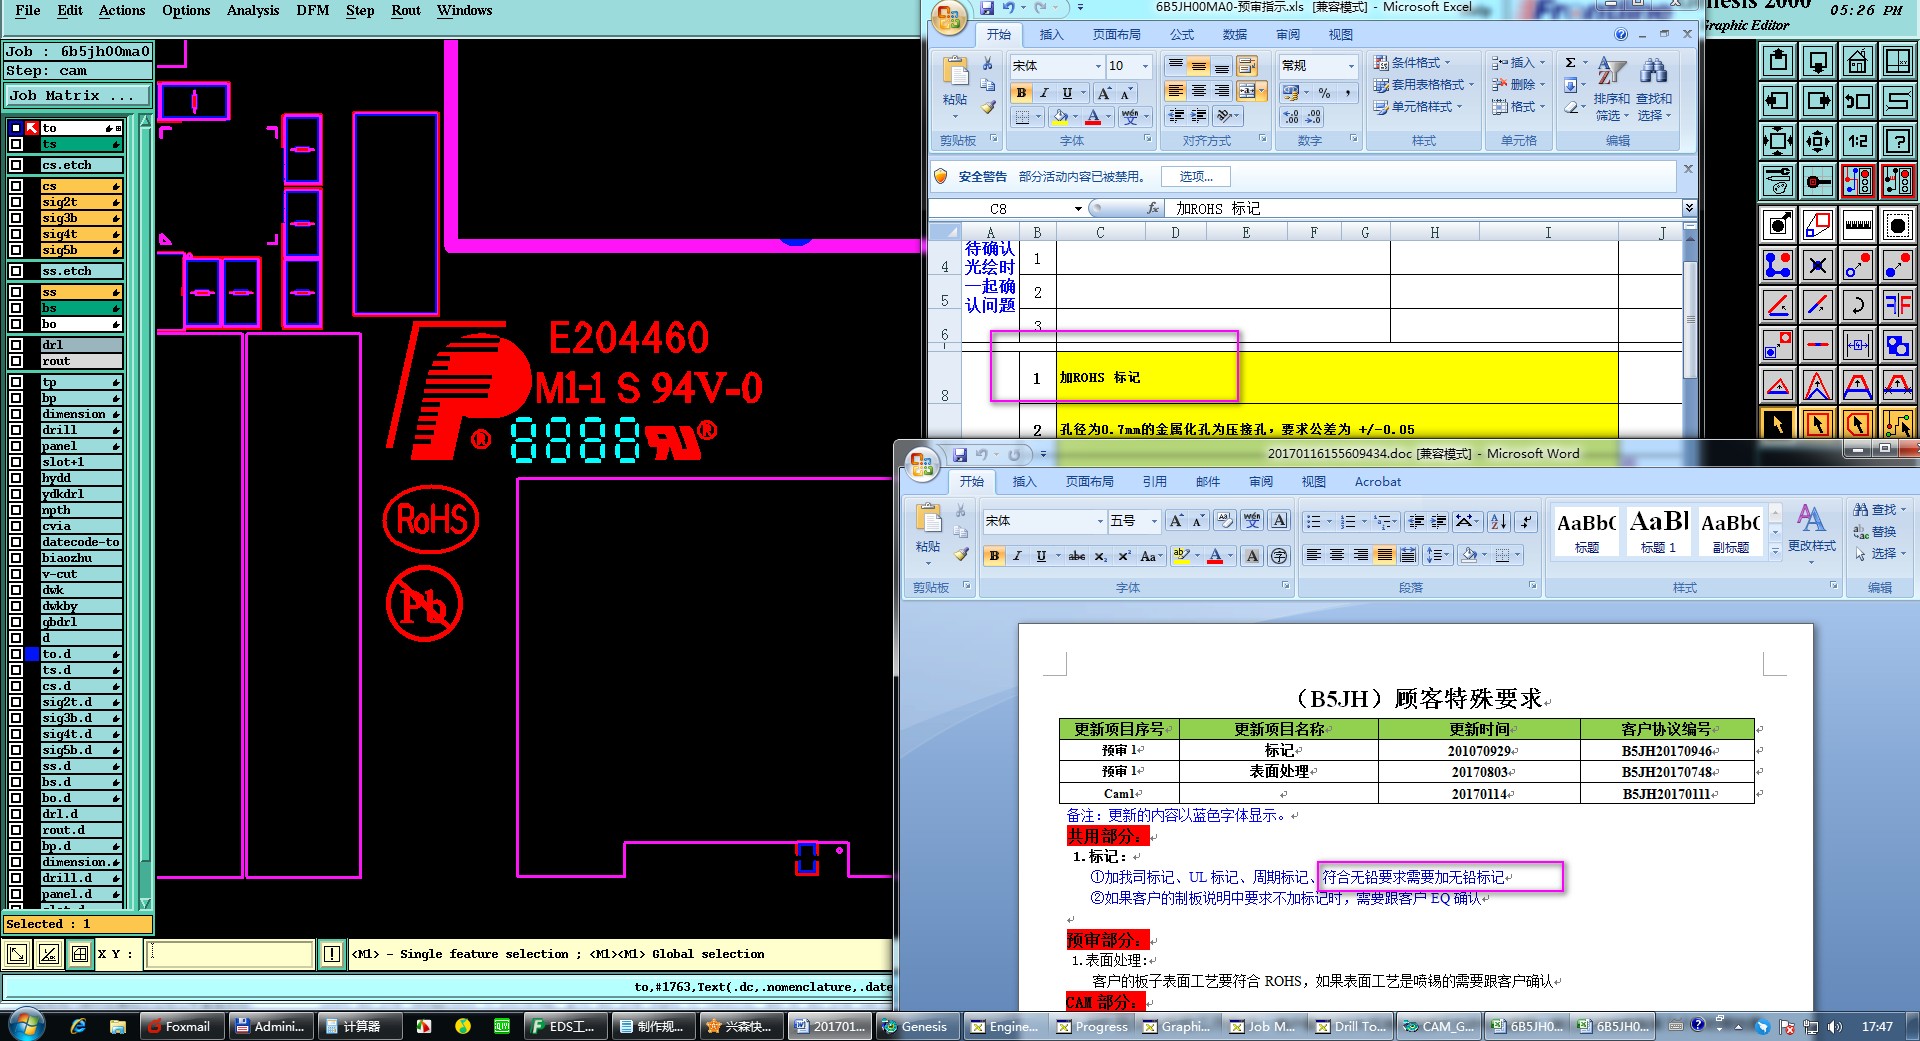Click the Word red font color swatch
The width and height of the screenshot is (1920, 1041).
point(1215,556)
